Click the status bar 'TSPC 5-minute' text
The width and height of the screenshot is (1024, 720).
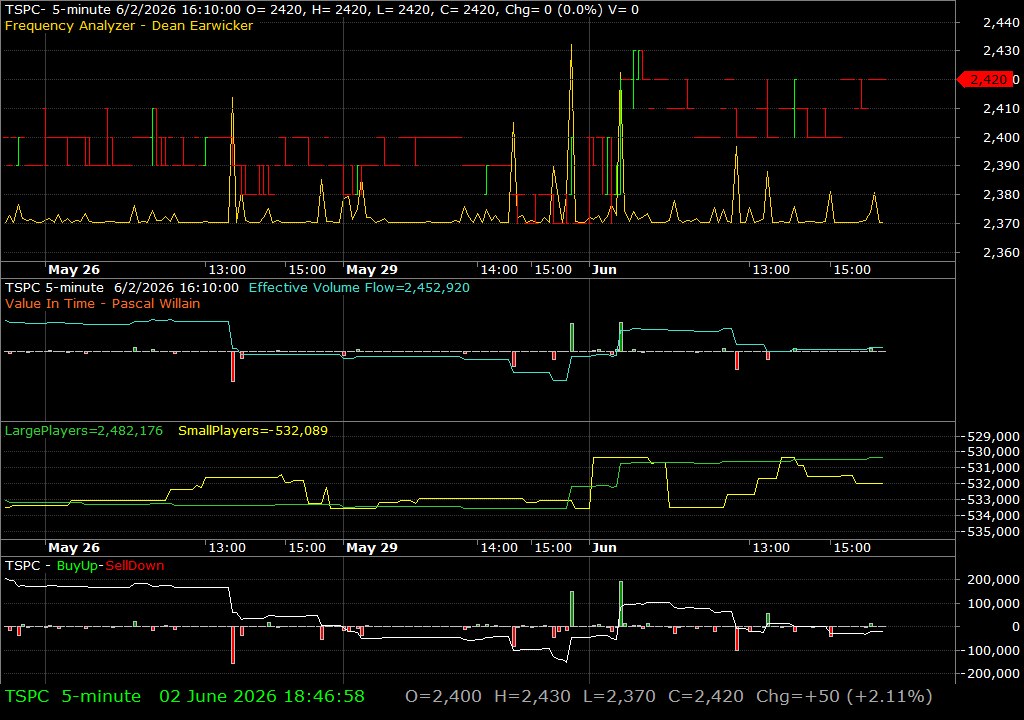[x=72, y=696]
